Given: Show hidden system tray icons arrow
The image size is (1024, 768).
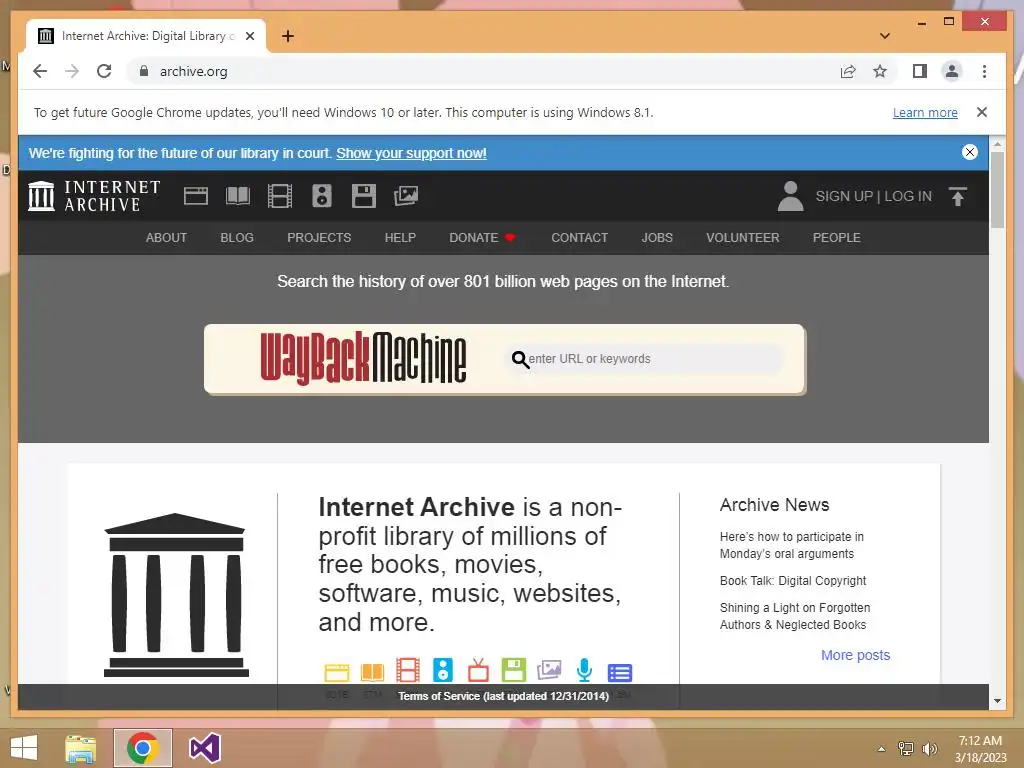Looking at the screenshot, I should 881,748.
